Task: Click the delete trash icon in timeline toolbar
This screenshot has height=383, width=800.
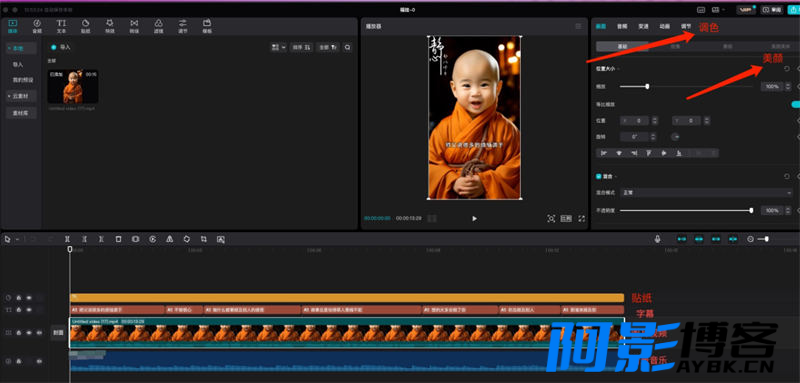Action: point(118,239)
